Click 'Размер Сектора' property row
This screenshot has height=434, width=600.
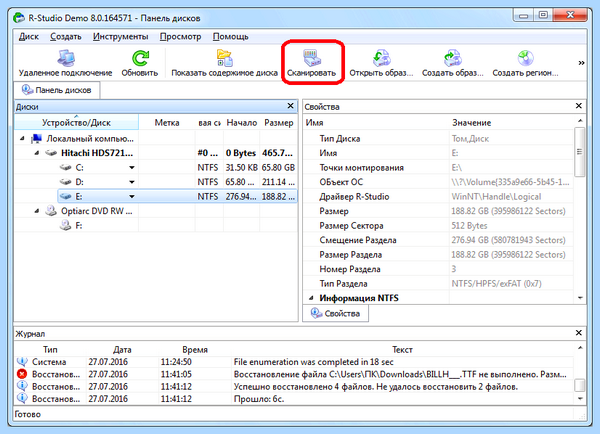pos(439,225)
